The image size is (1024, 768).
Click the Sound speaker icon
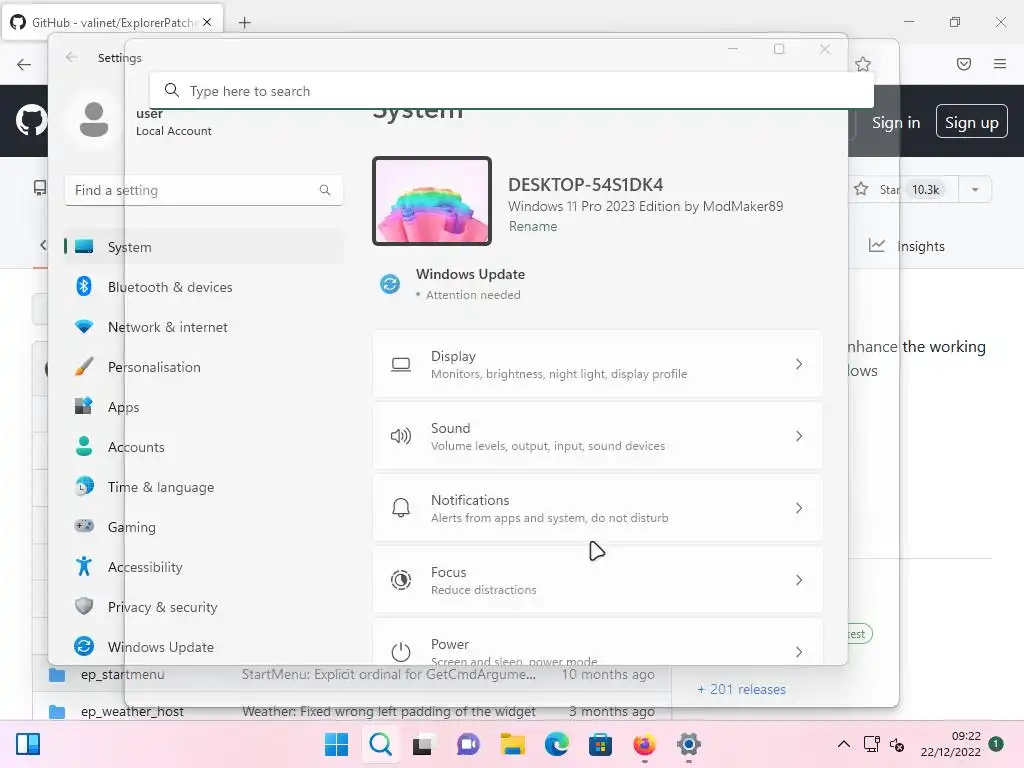[401, 436]
